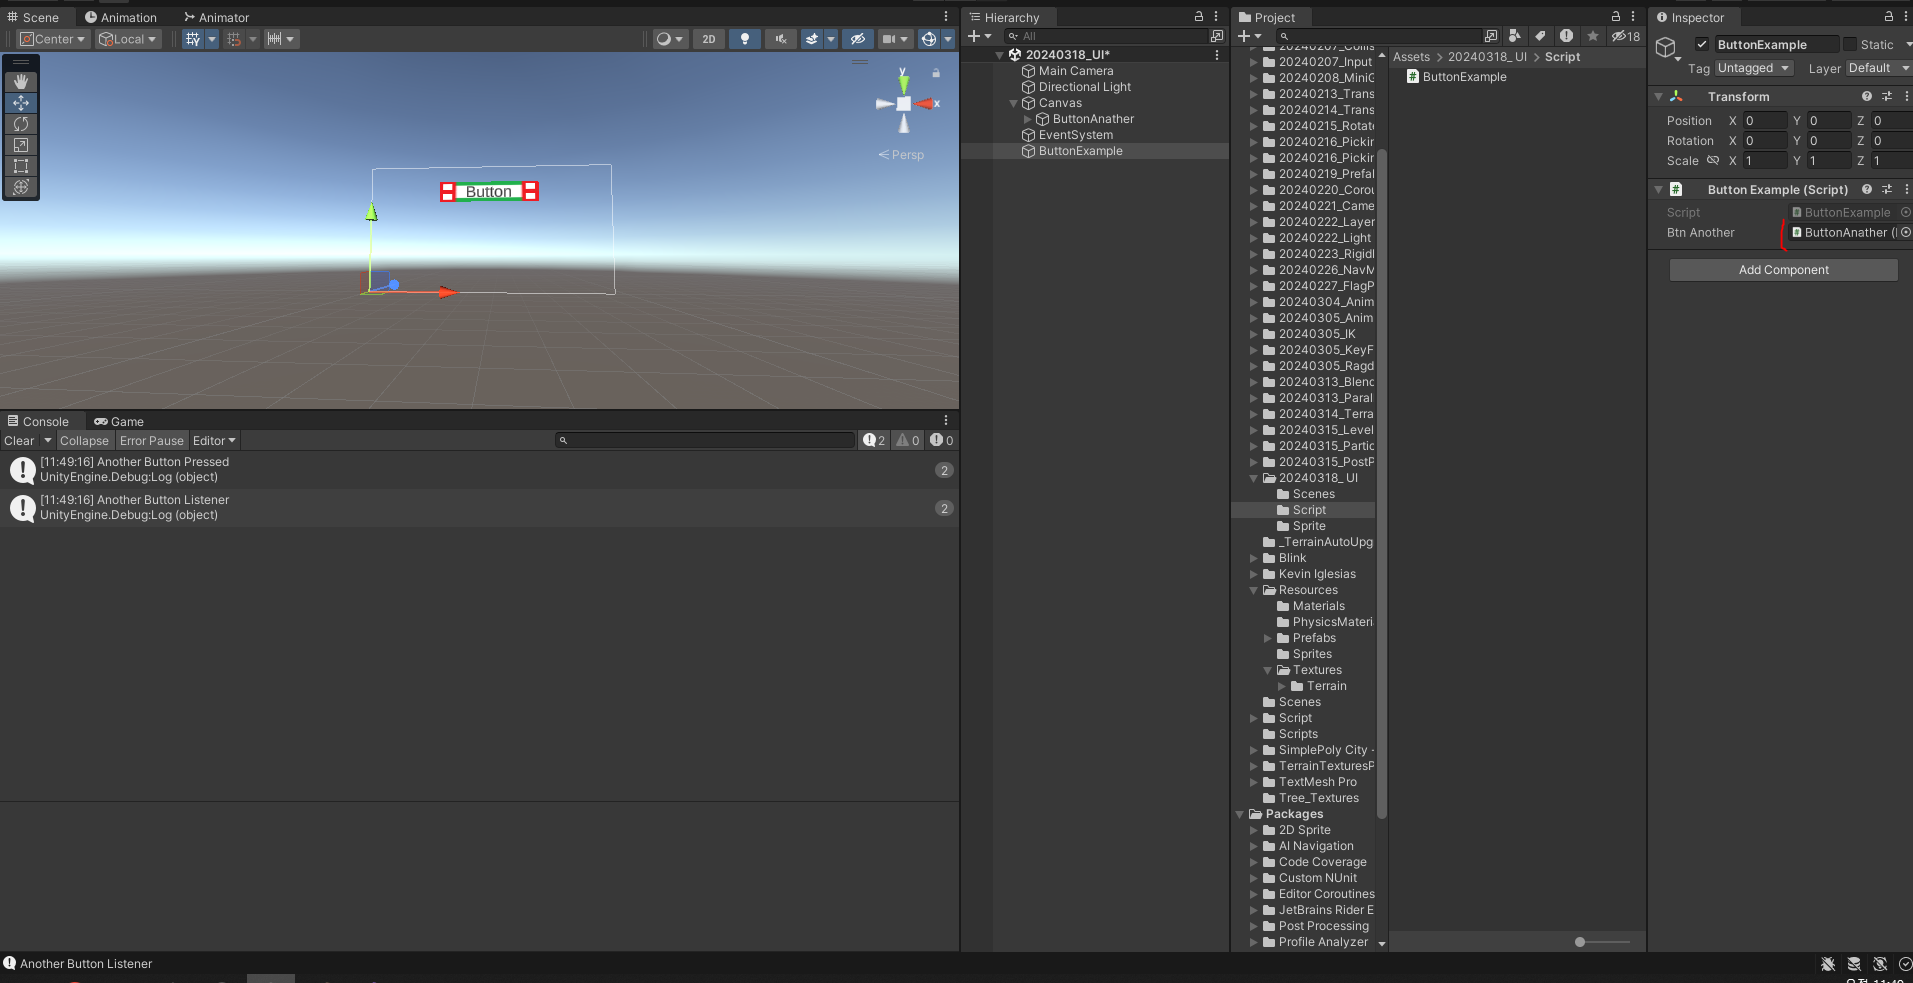Click the Transform help question mark icon
The height and width of the screenshot is (983, 1913).
(1867, 97)
